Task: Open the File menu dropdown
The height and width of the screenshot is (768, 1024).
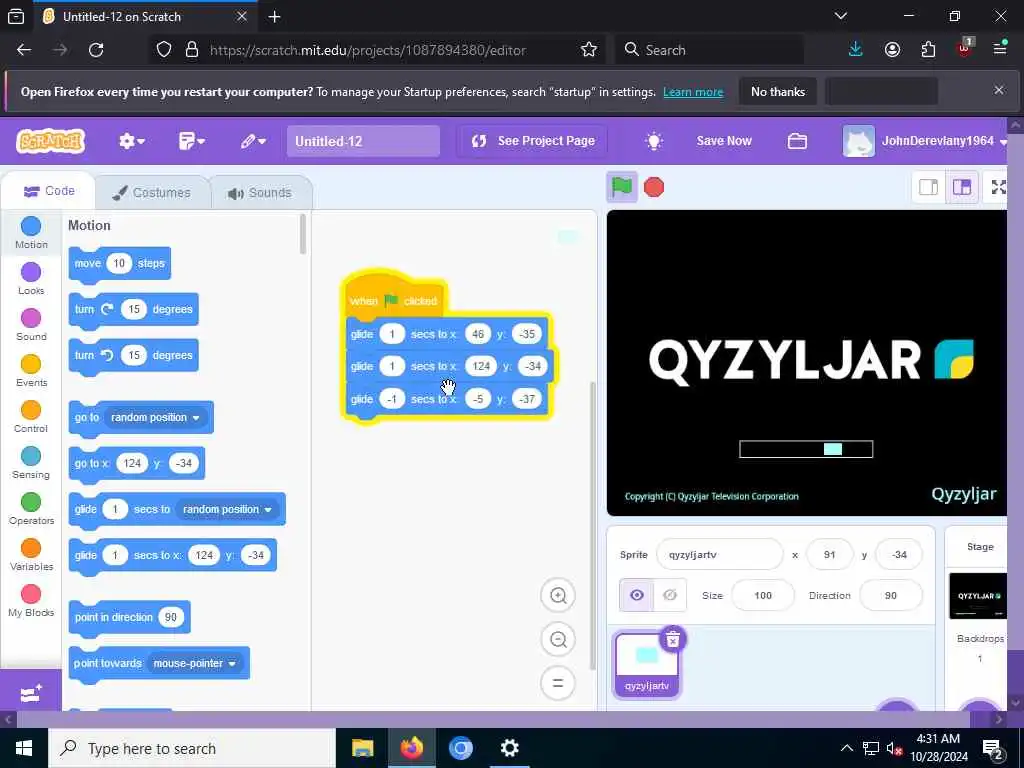Action: [191, 140]
